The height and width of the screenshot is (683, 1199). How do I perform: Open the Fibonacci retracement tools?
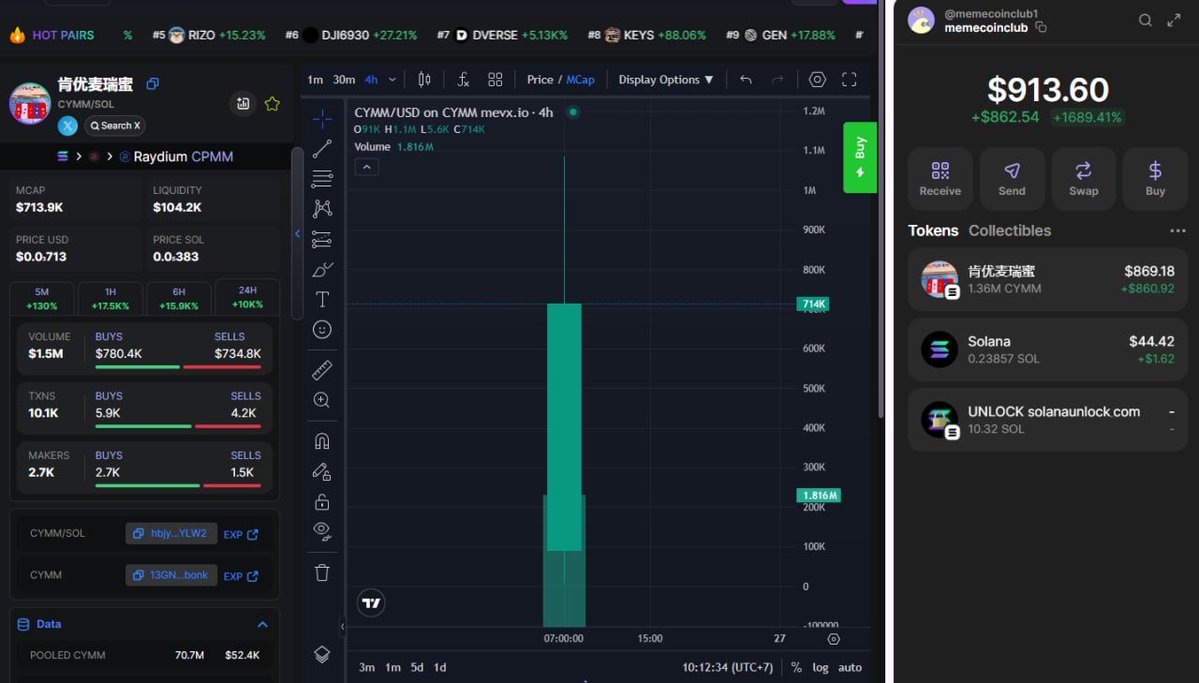(322, 179)
